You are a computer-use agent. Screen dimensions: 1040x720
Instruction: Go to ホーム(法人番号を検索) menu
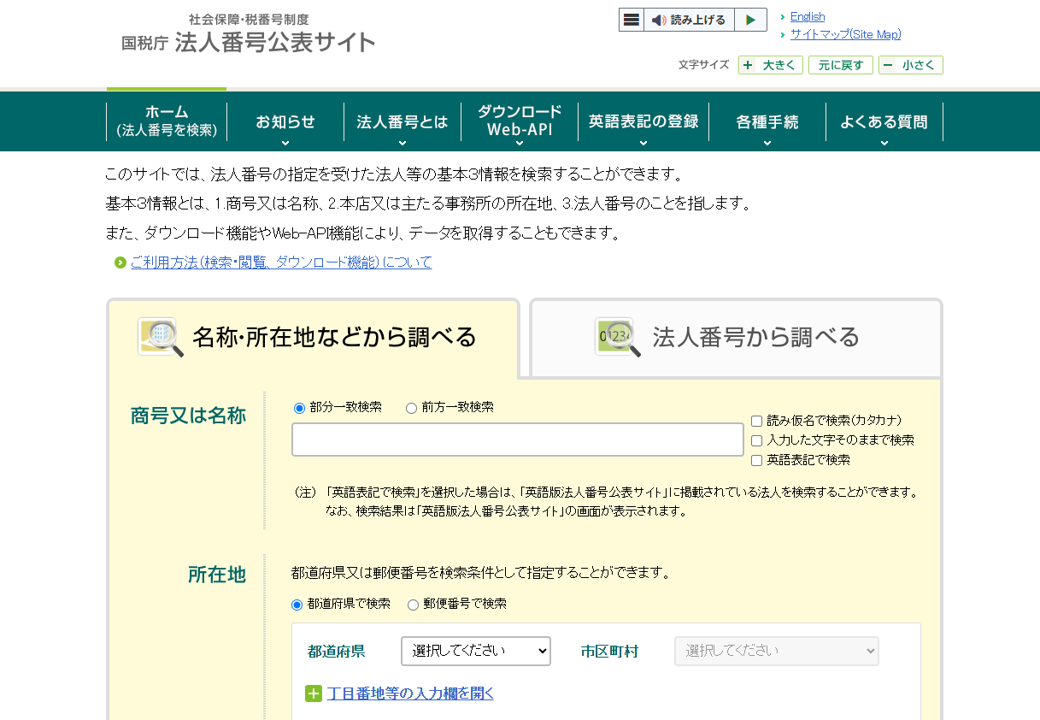166,121
